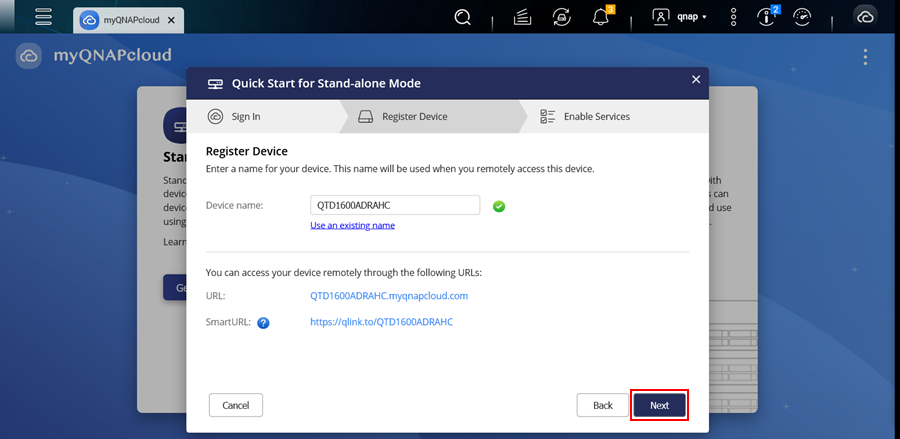Click the Cancel button
The image size is (900, 439).
tap(236, 405)
